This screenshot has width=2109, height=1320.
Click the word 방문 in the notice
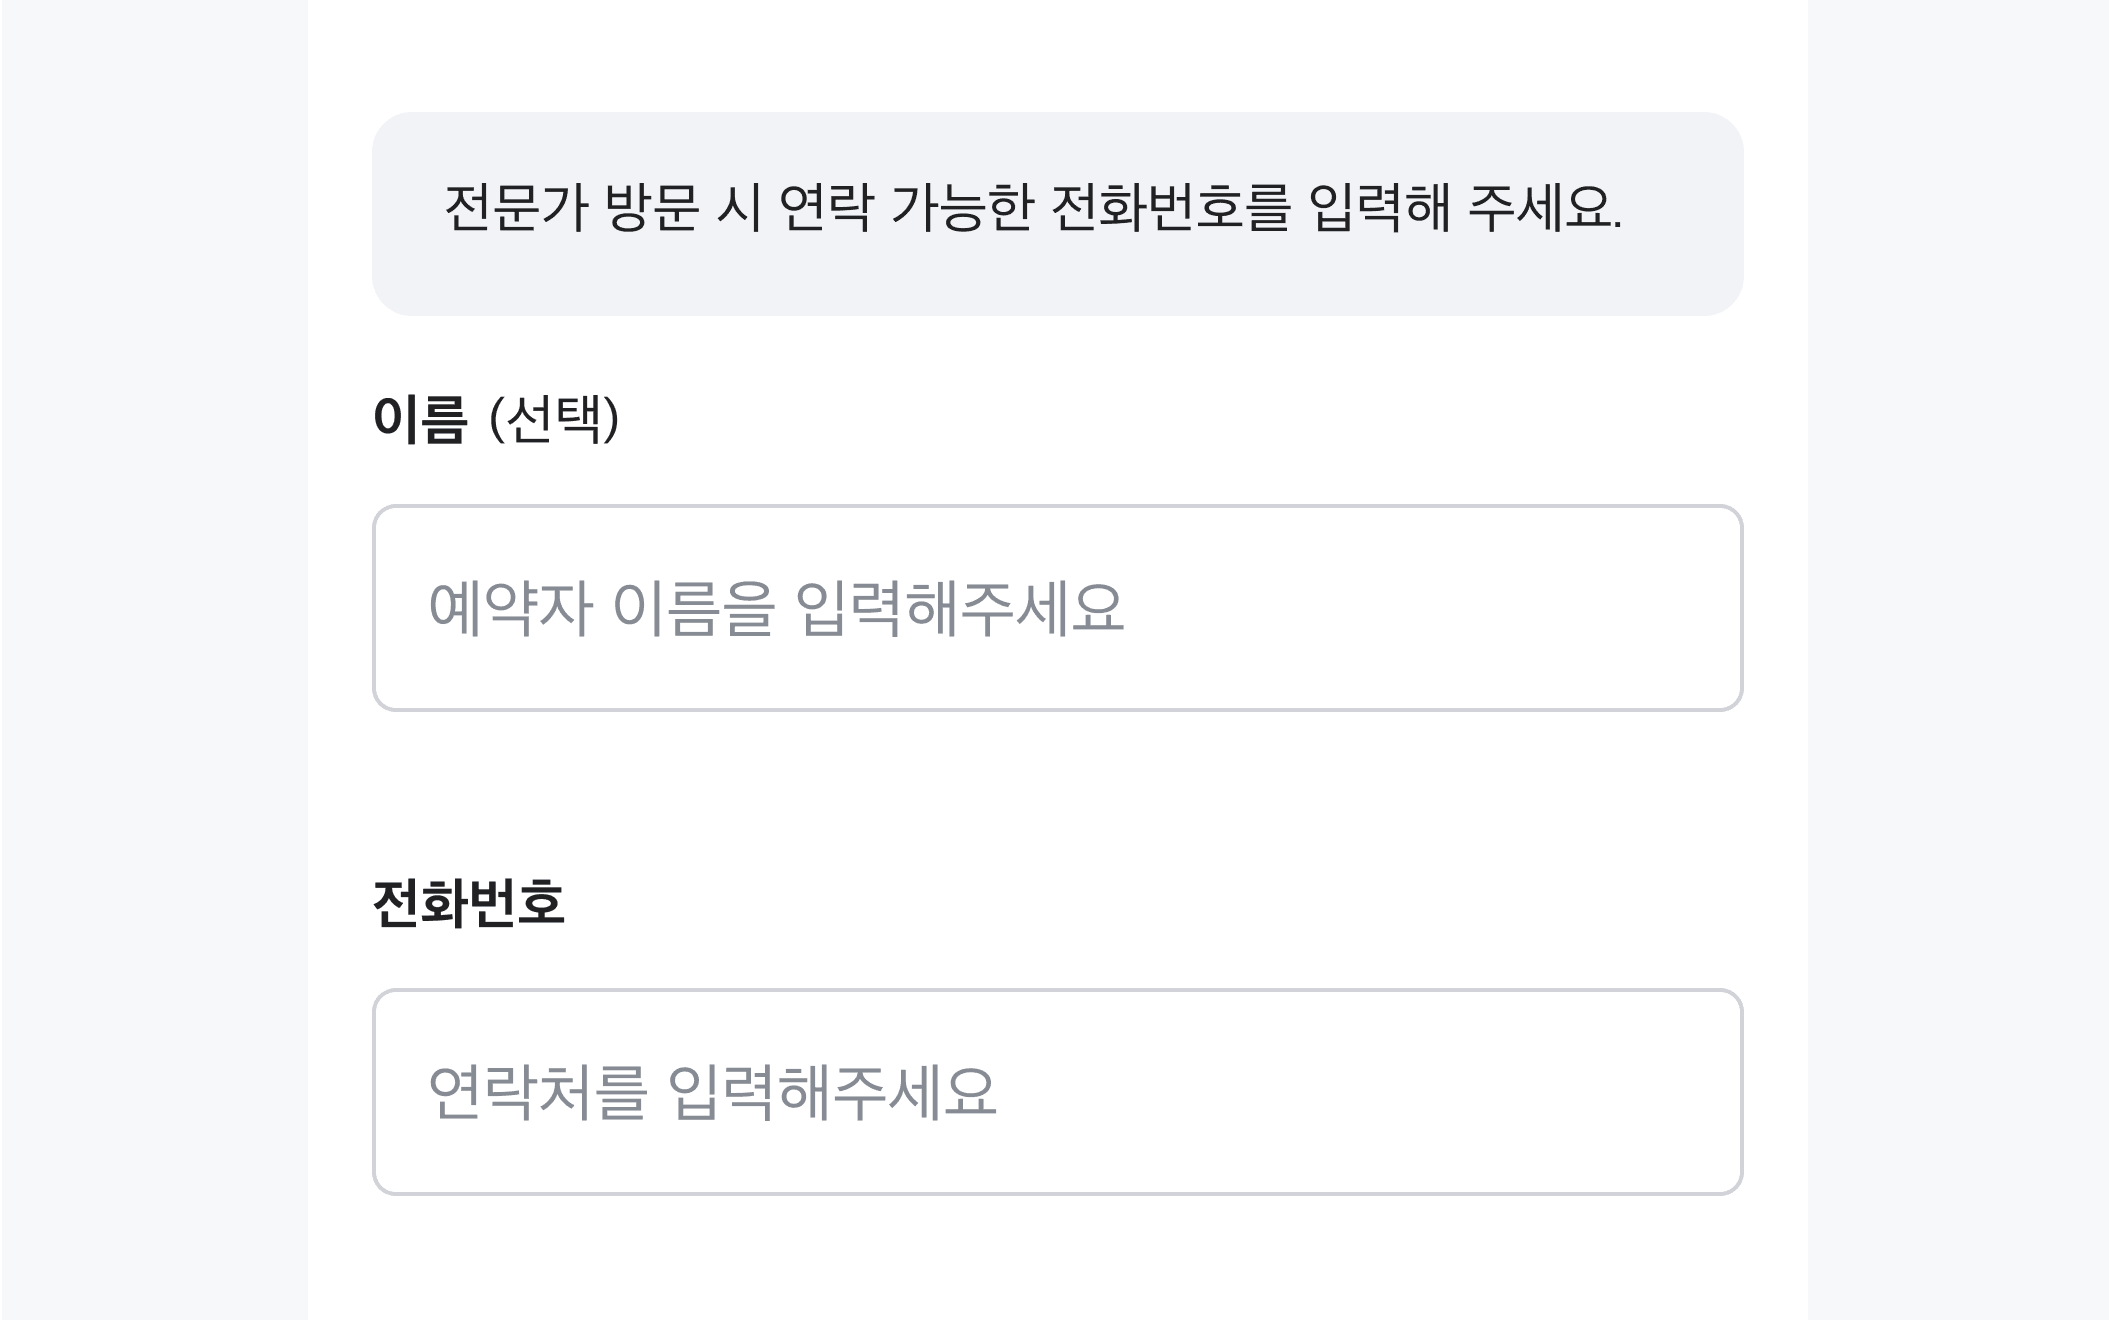click(651, 209)
